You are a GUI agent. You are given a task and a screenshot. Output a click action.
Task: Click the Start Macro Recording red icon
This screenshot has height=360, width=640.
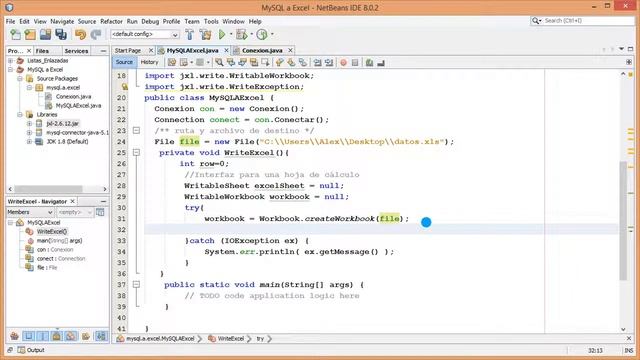tap(343, 62)
